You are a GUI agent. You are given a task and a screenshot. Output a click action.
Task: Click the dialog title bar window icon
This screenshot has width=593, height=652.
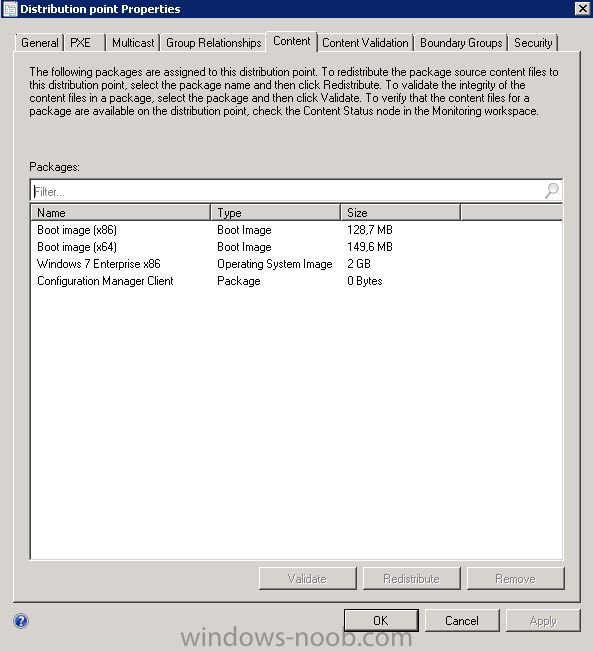(x=10, y=9)
